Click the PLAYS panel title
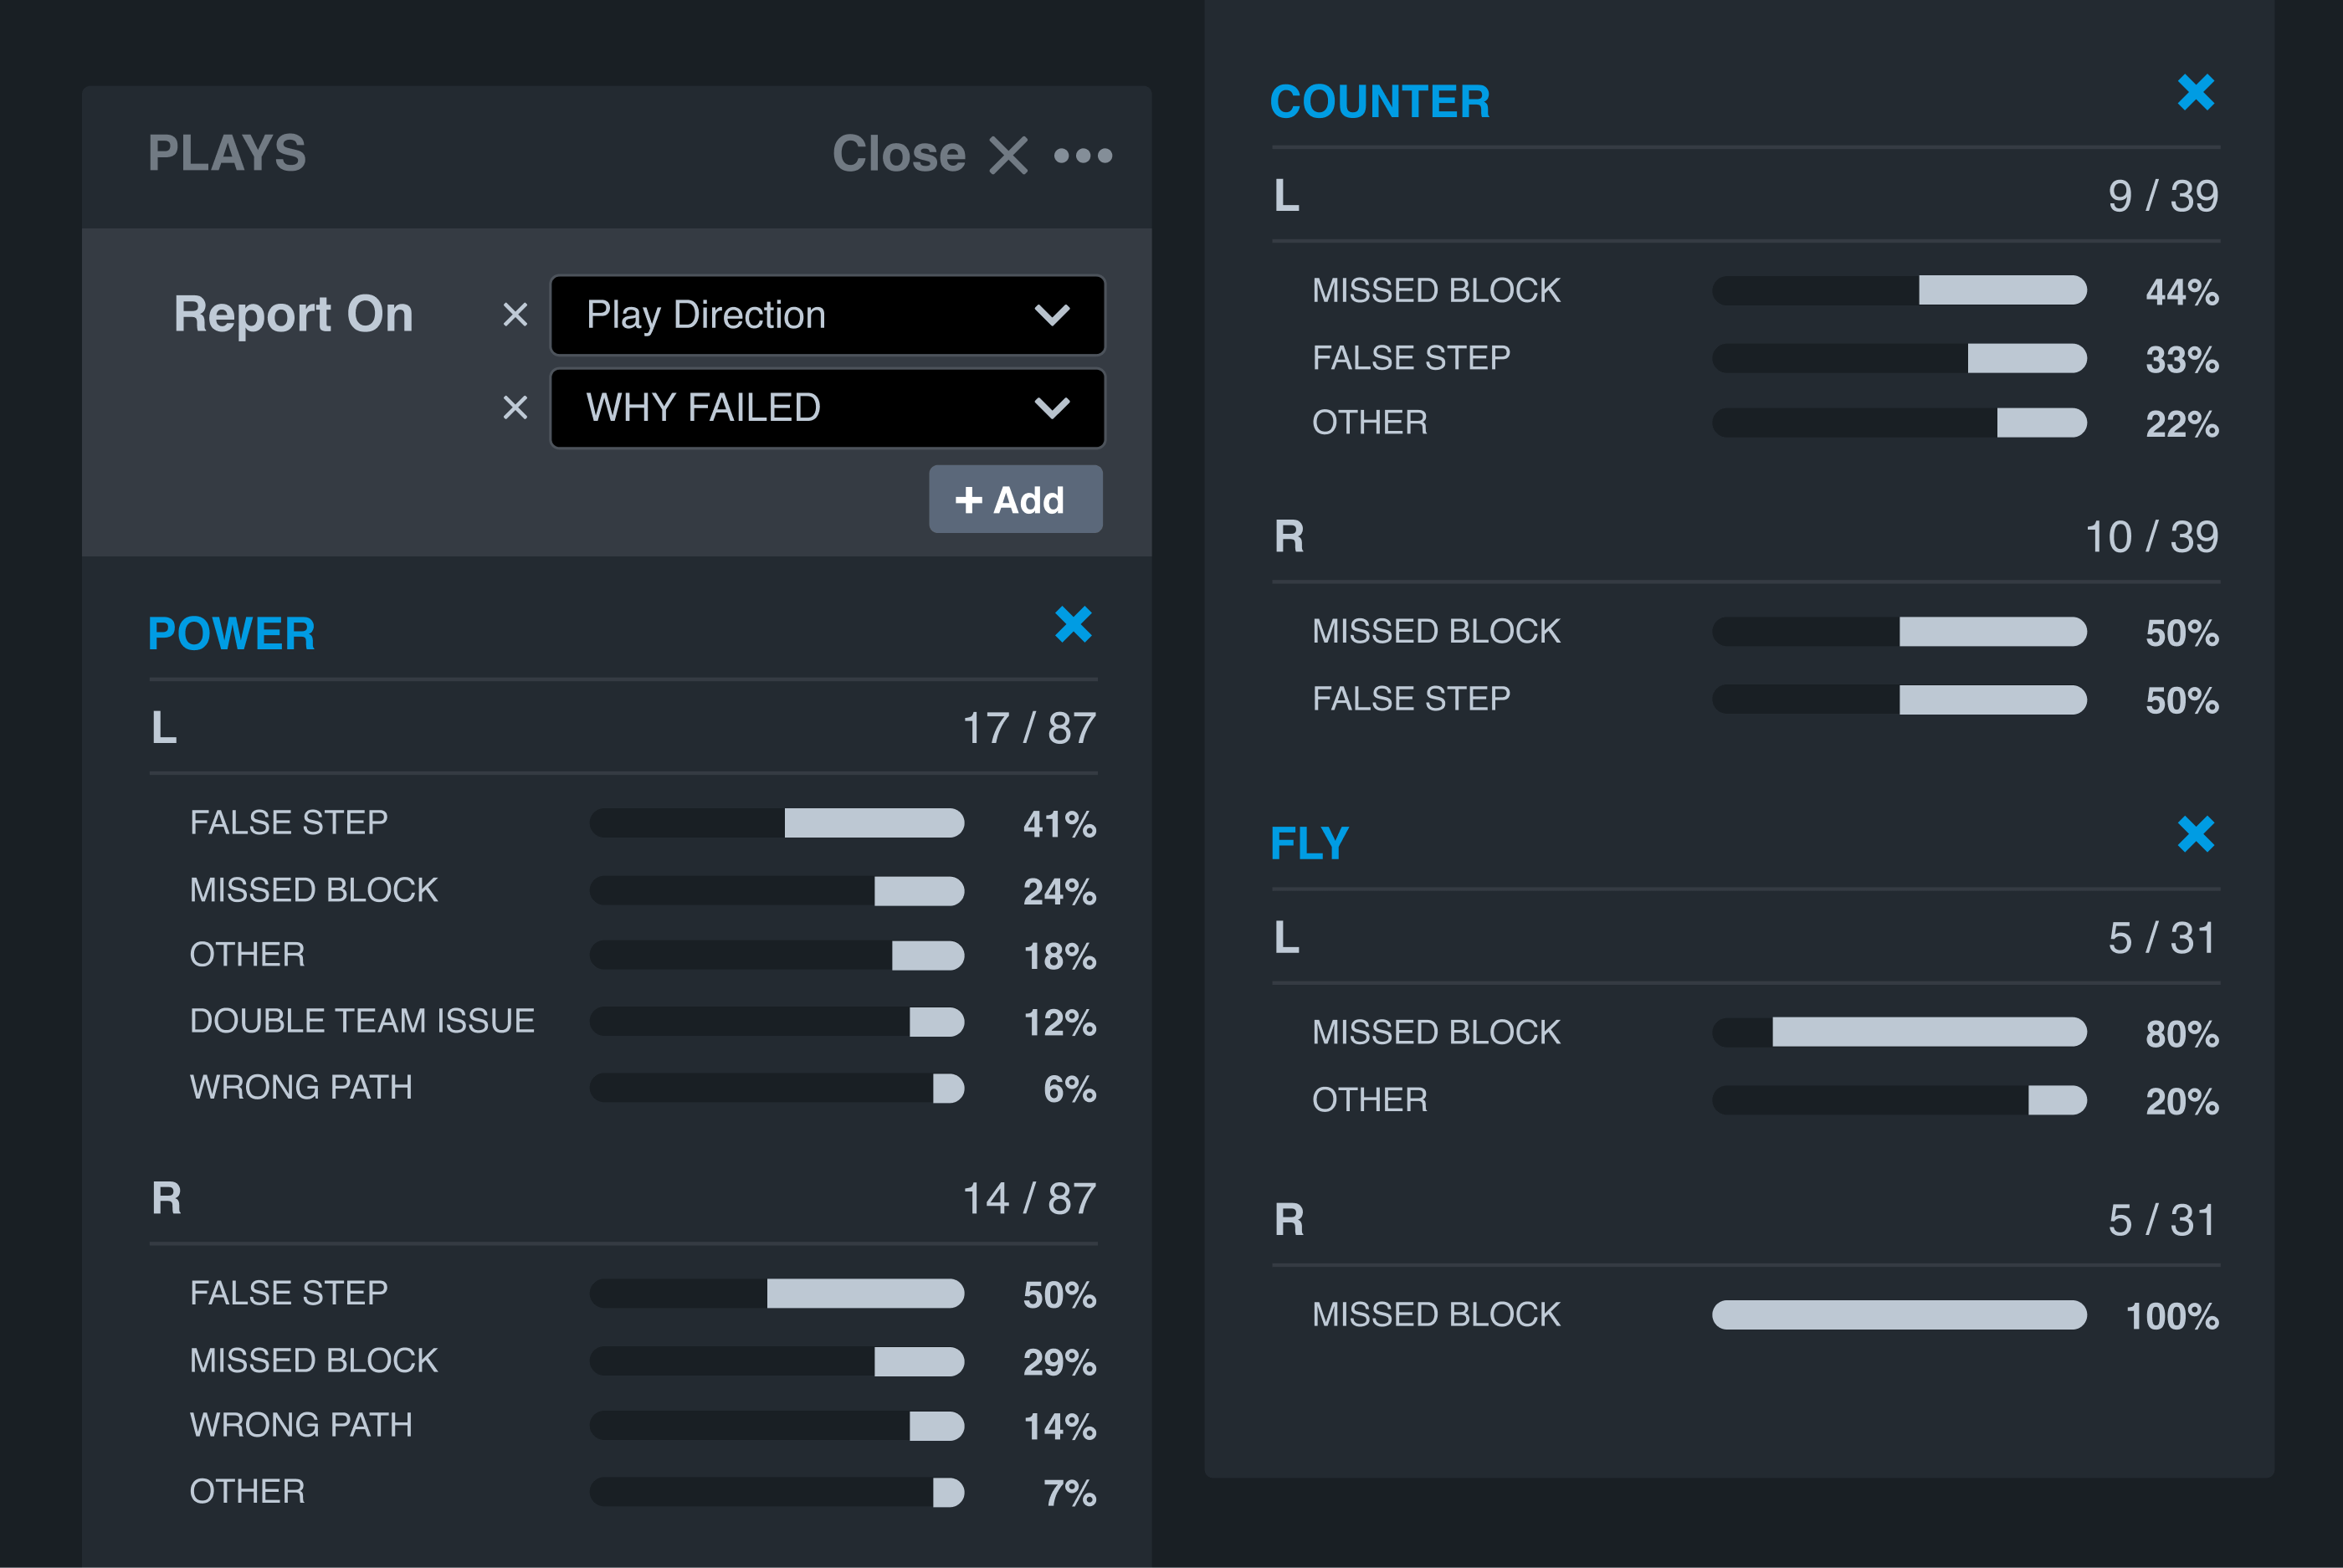Viewport: 2343px width, 1568px height. click(227, 154)
